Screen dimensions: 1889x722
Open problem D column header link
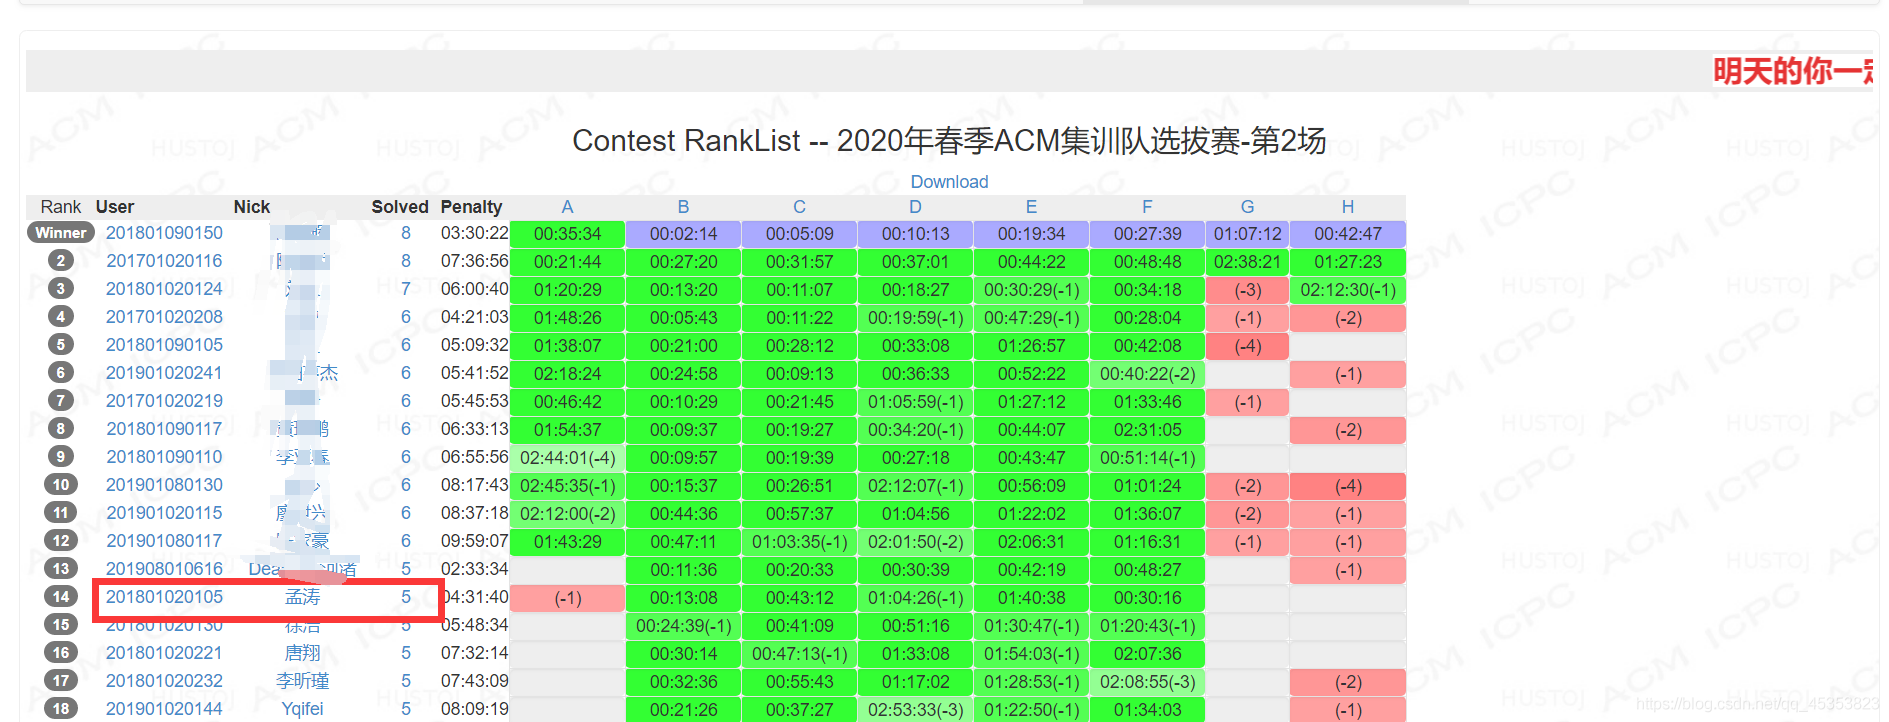(x=915, y=207)
